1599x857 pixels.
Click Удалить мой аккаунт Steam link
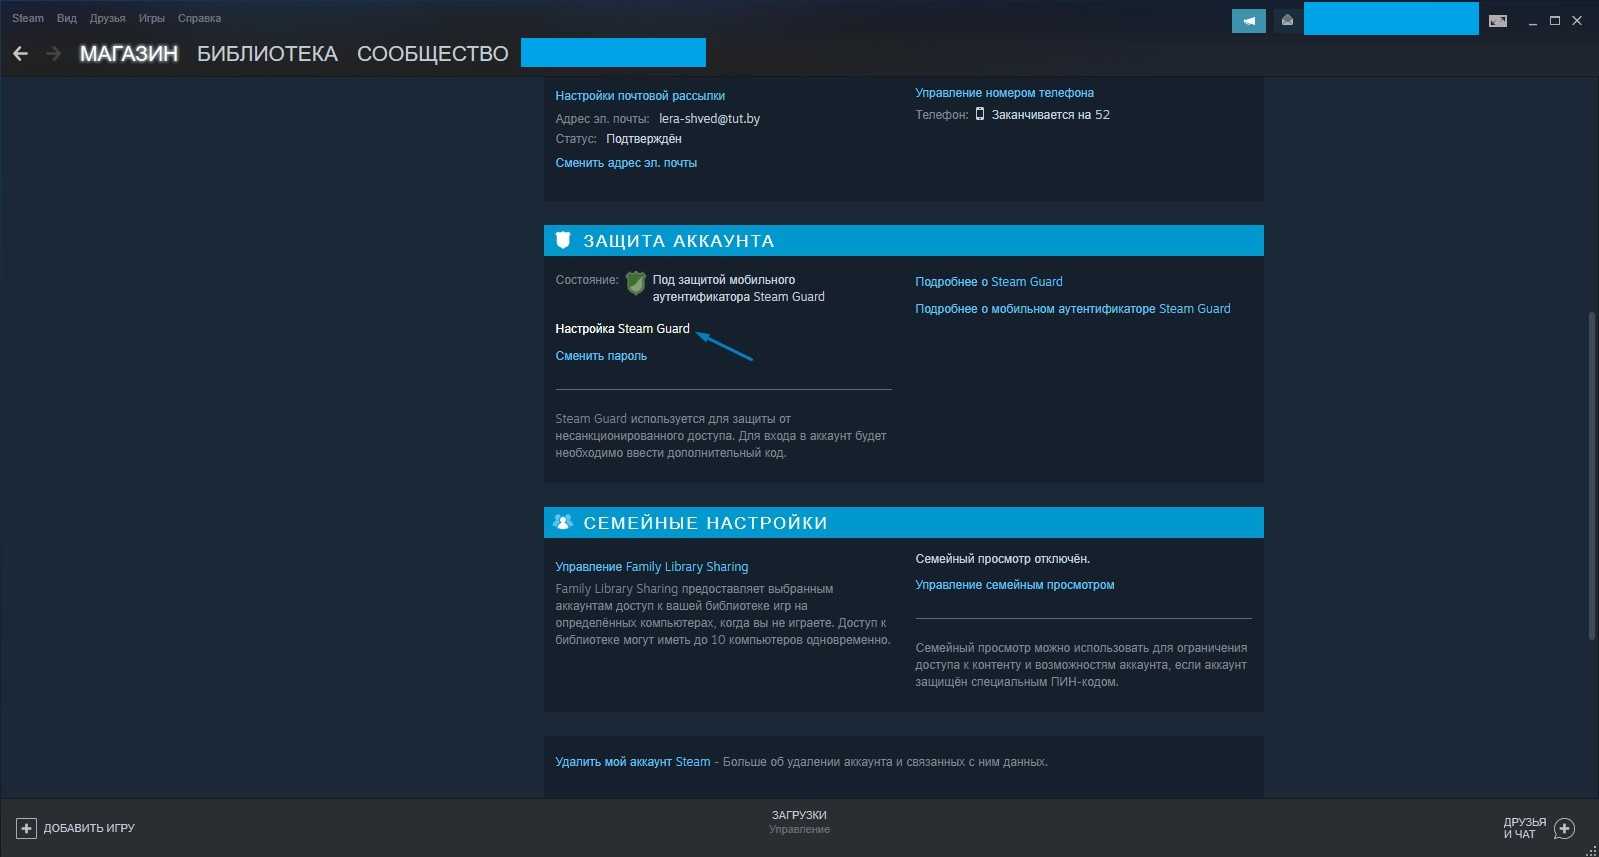click(x=632, y=762)
